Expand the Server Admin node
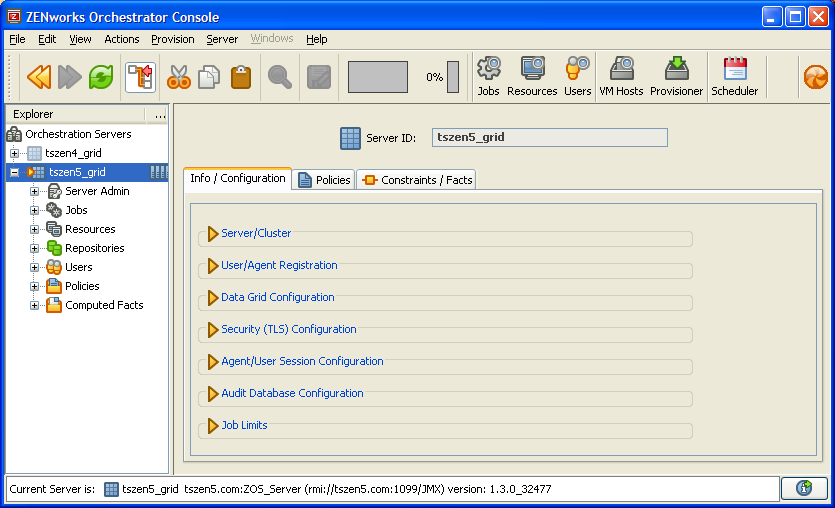 point(35,191)
